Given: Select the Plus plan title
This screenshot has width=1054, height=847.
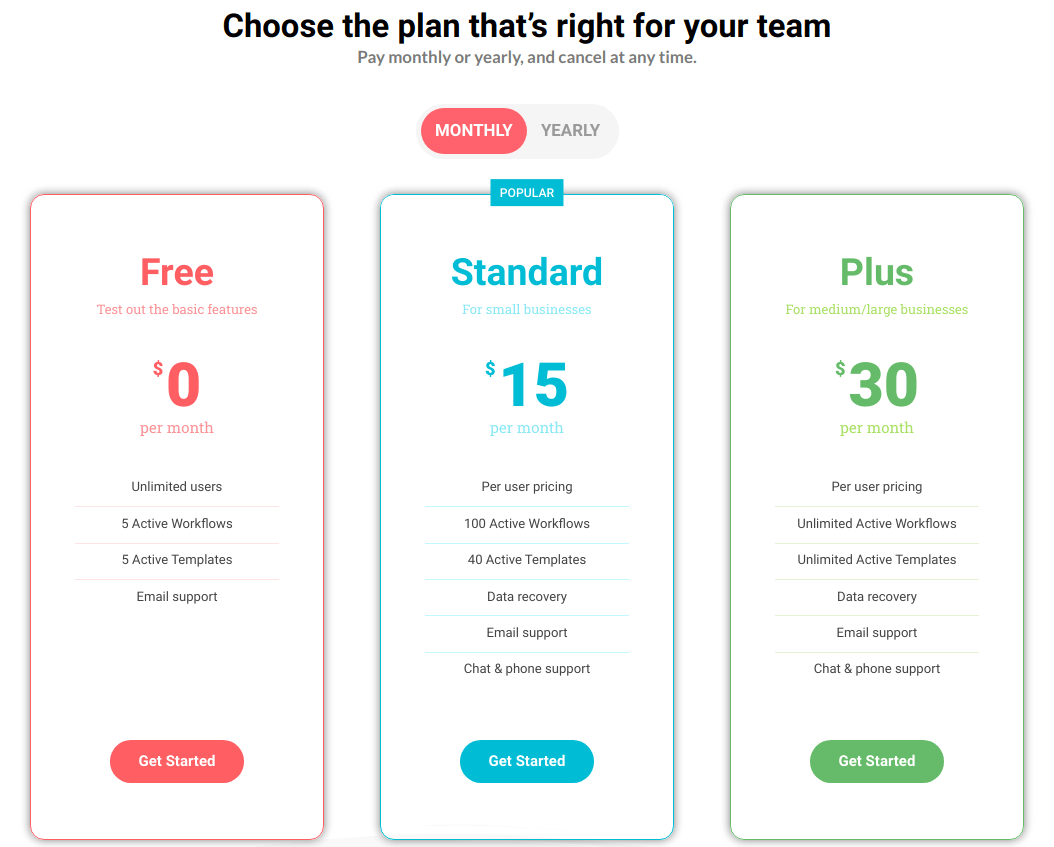Looking at the screenshot, I should [x=876, y=271].
